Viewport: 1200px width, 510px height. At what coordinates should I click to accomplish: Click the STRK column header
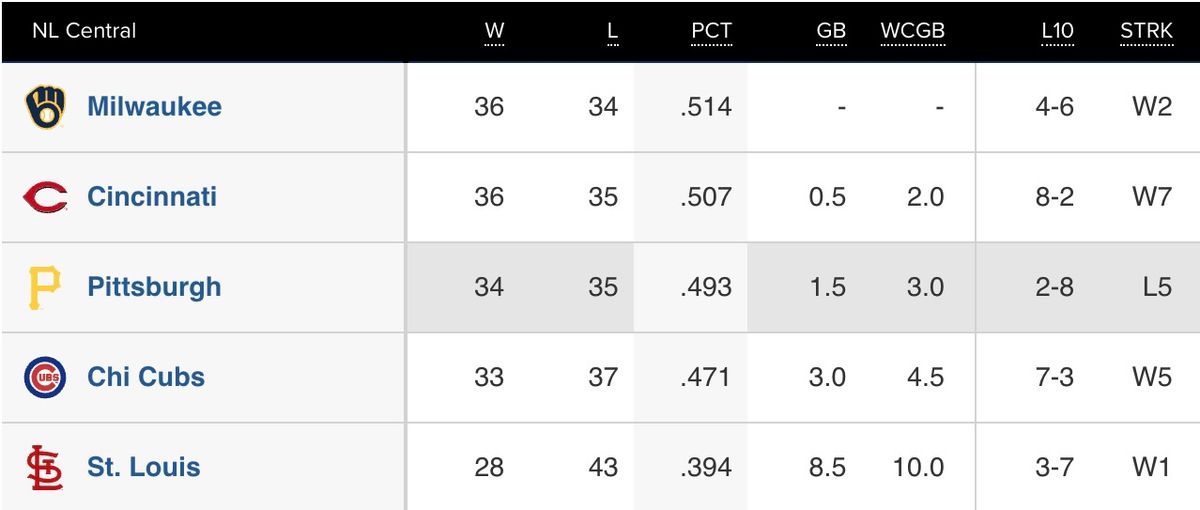1146,31
